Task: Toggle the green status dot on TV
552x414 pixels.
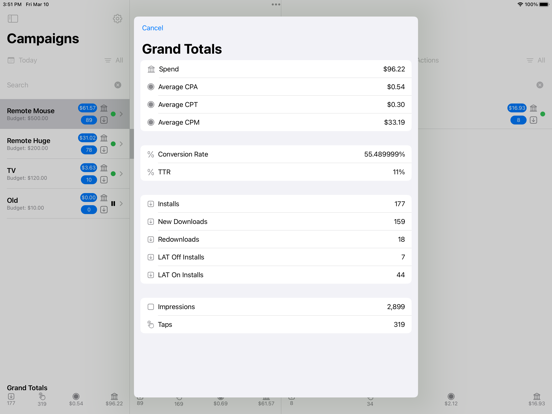Action: (x=113, y=174)
